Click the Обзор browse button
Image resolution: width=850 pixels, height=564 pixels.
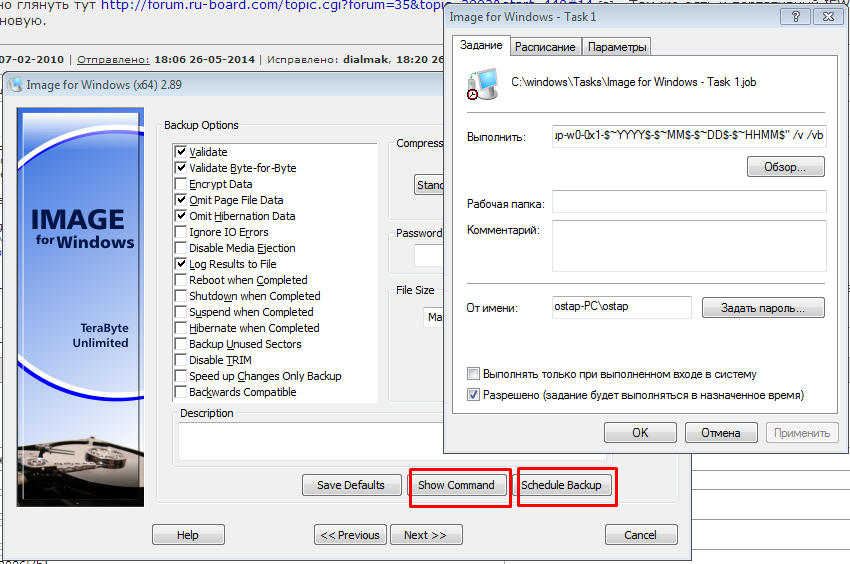tap(785, 166)
